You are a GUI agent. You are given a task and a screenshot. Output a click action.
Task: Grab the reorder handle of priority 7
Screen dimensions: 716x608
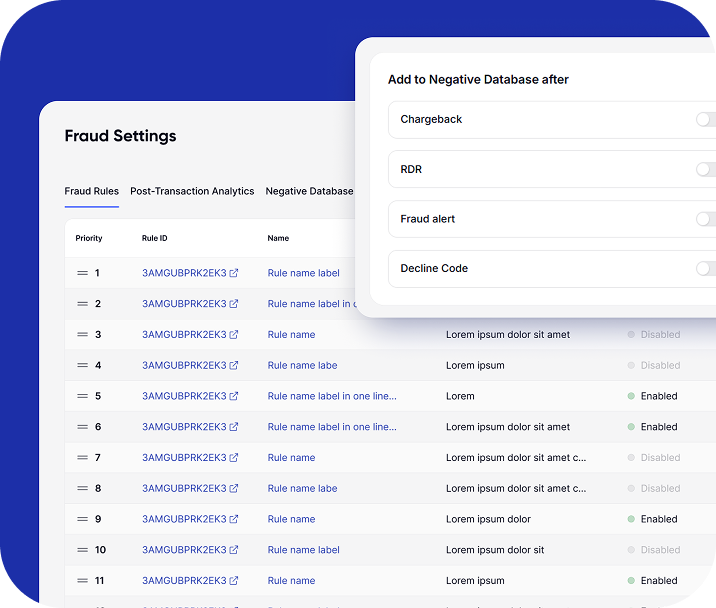coord(83,457)
